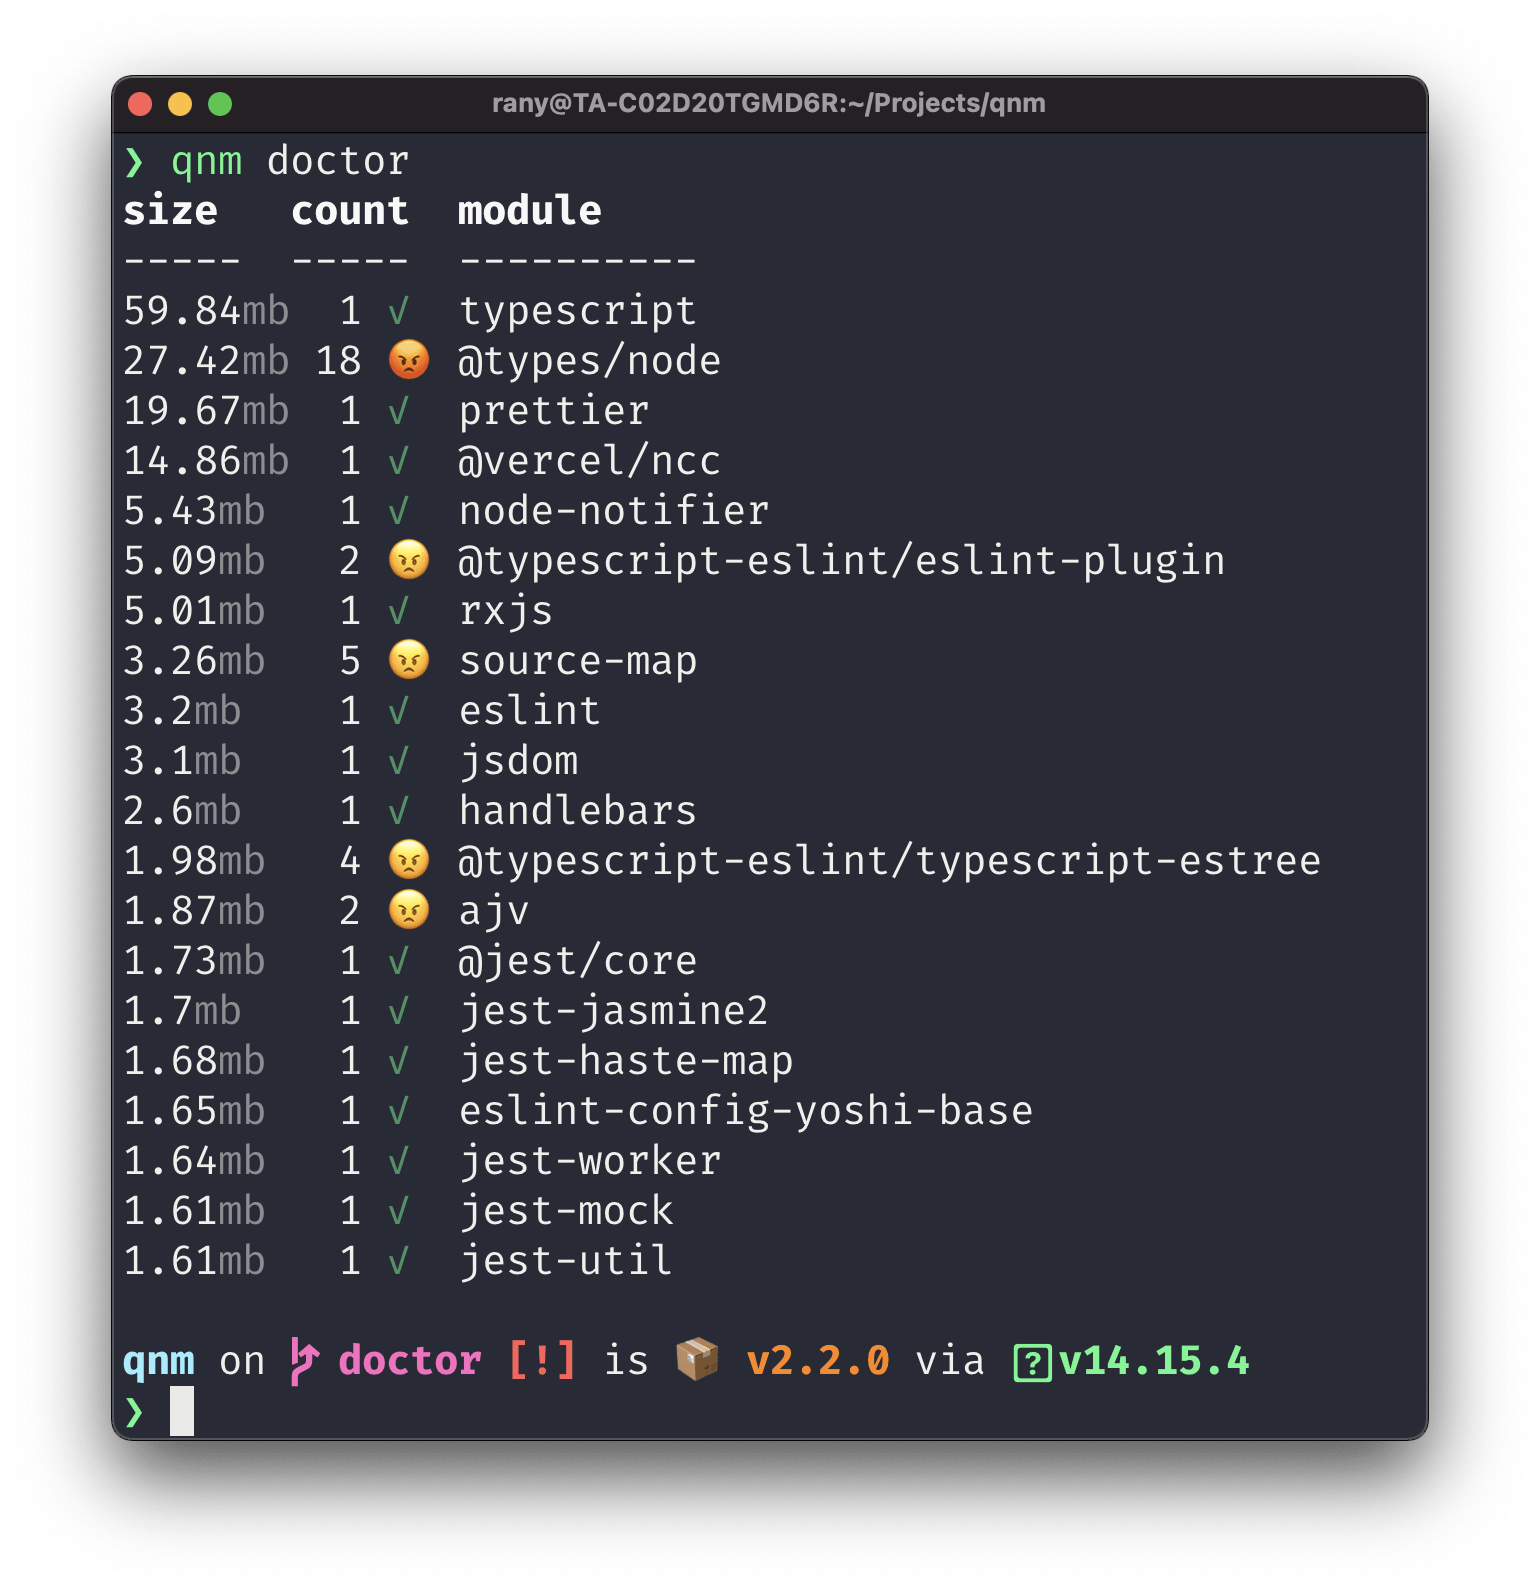The image size is (1540, 1588).
Task: Click the angry emoji next to @typescript-eslint/eslint-plugin
Action: point(409,560)
